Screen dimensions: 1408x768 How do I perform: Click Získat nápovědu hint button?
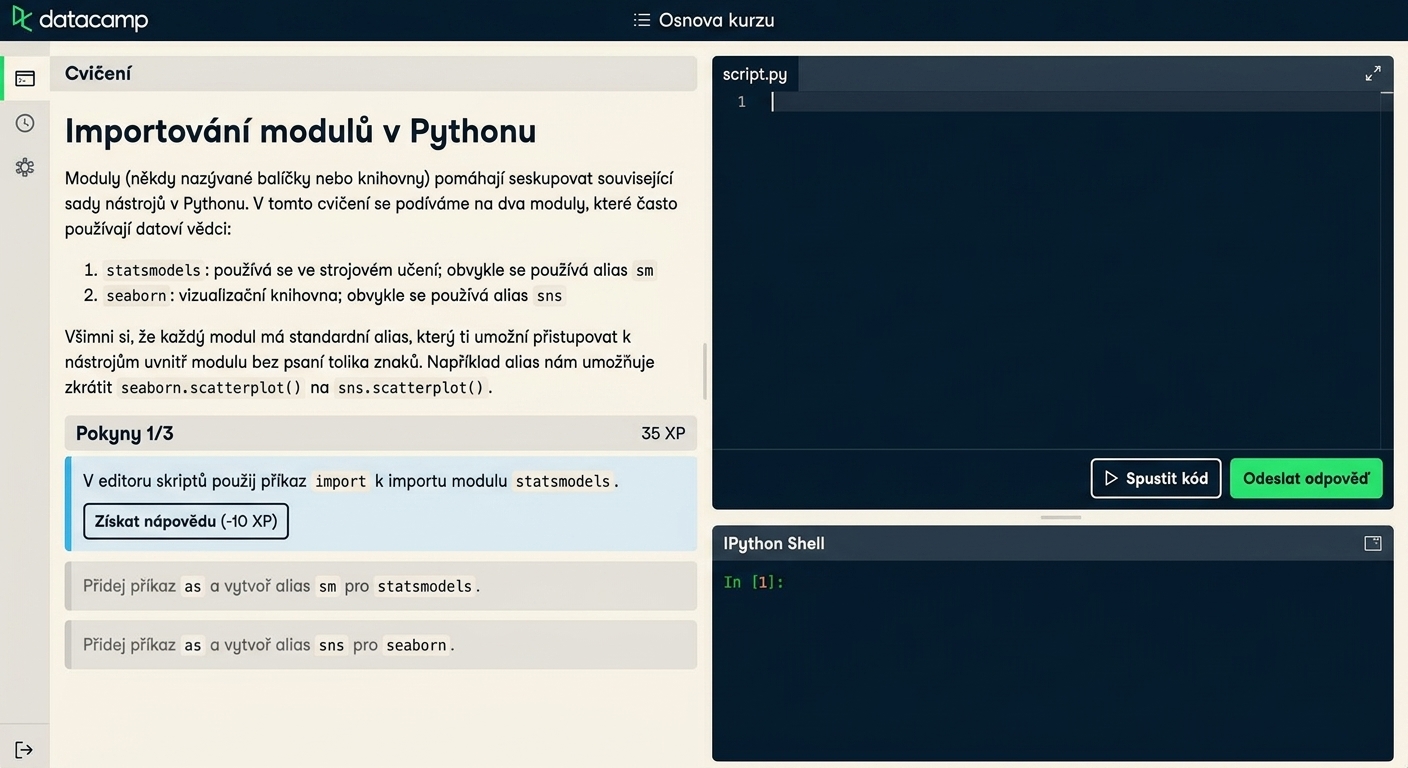(186, 521)
